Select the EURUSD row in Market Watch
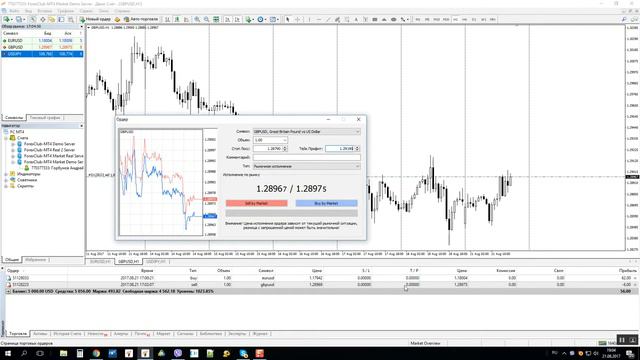Image resolution: width=640 pixels, height=360 pixels. pyautogui.click(x=42, y=40)
